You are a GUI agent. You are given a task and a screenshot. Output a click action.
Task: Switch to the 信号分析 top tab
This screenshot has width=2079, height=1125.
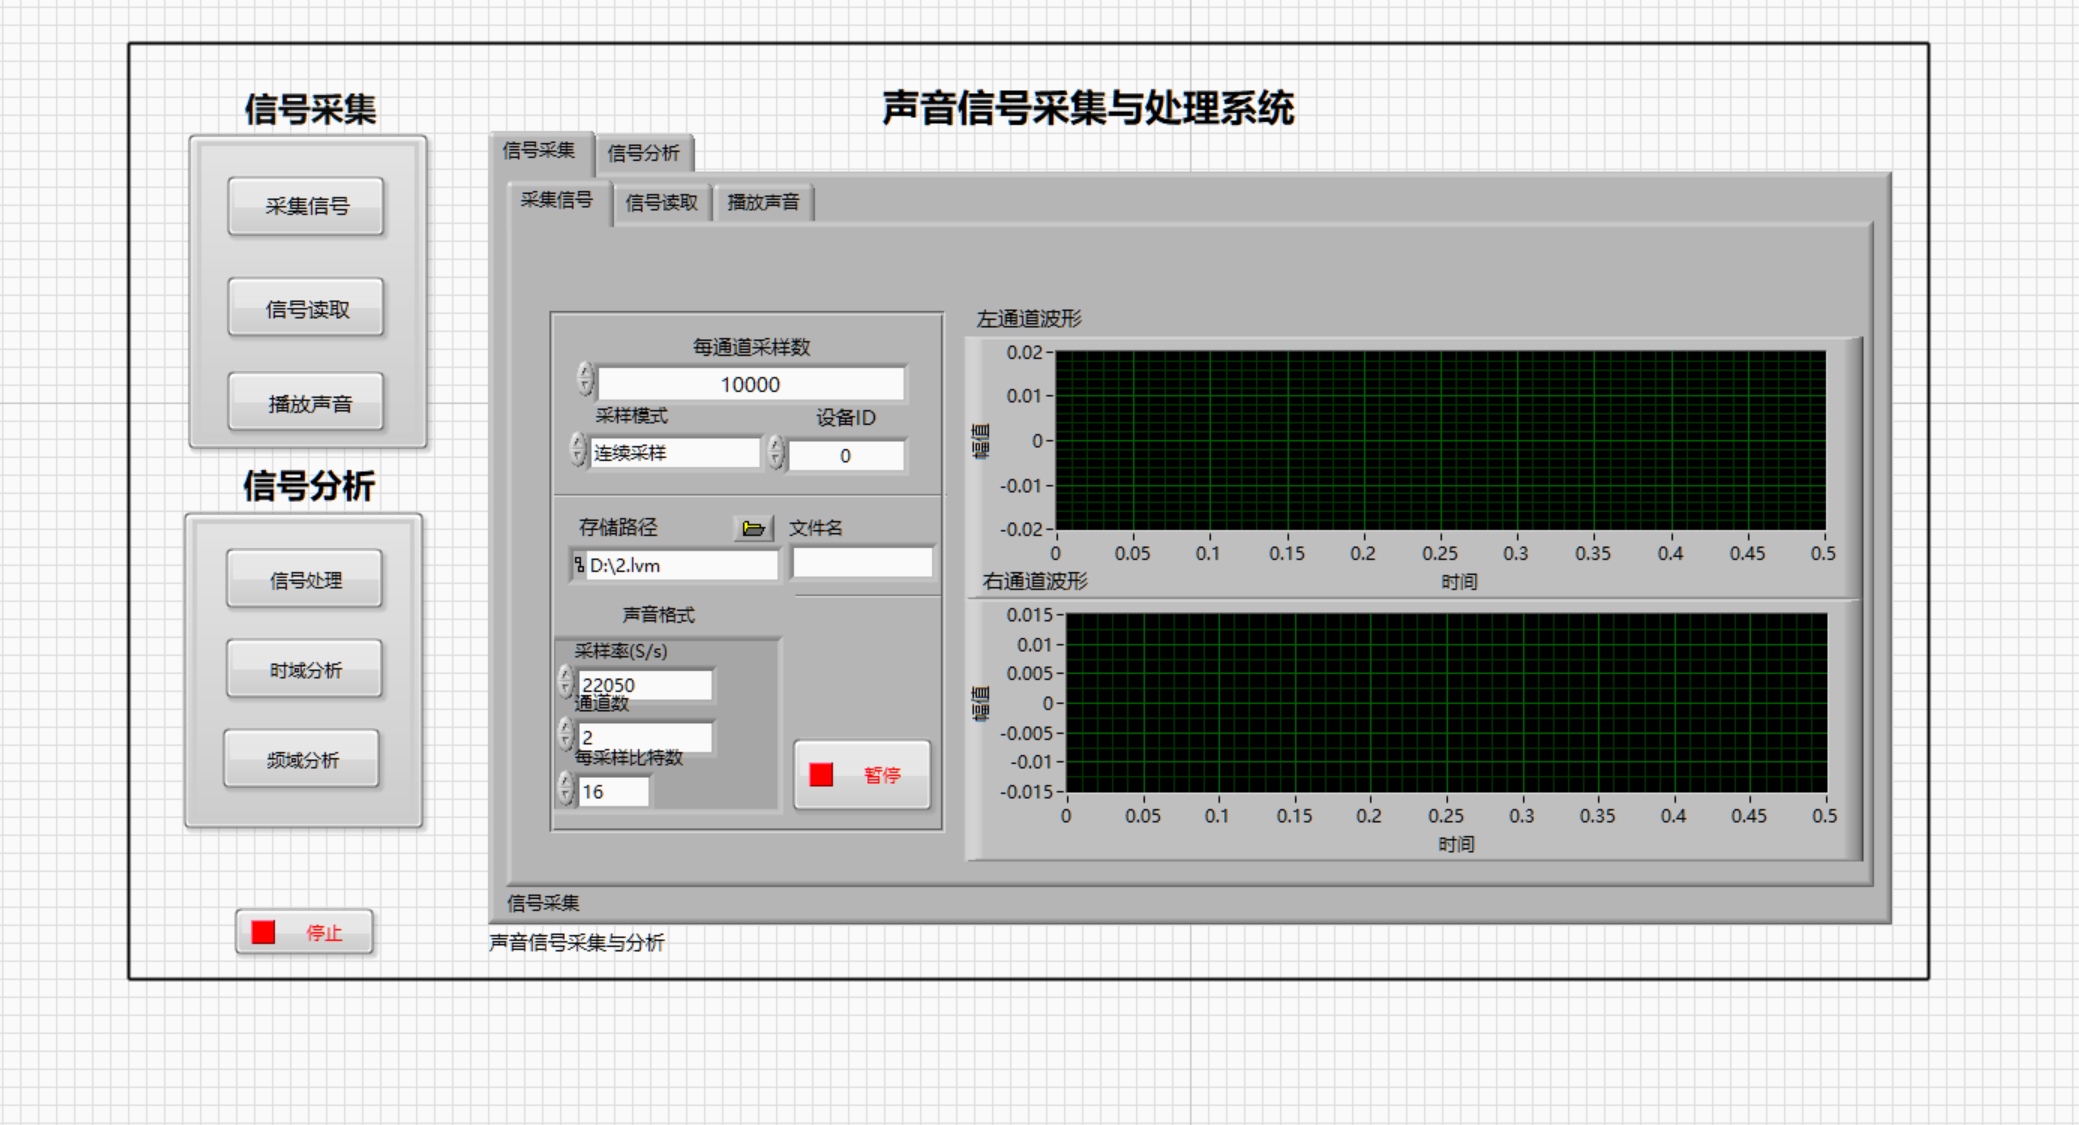tap(643, 153)
